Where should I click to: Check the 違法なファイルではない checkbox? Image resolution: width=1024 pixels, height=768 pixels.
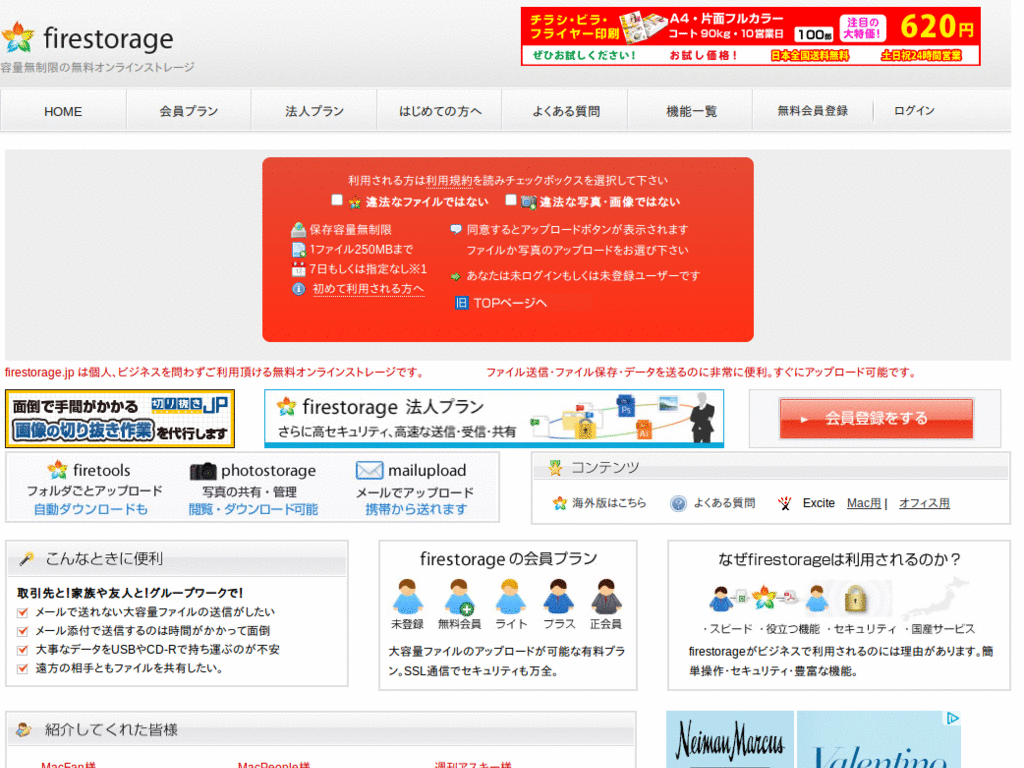[337, 200]
